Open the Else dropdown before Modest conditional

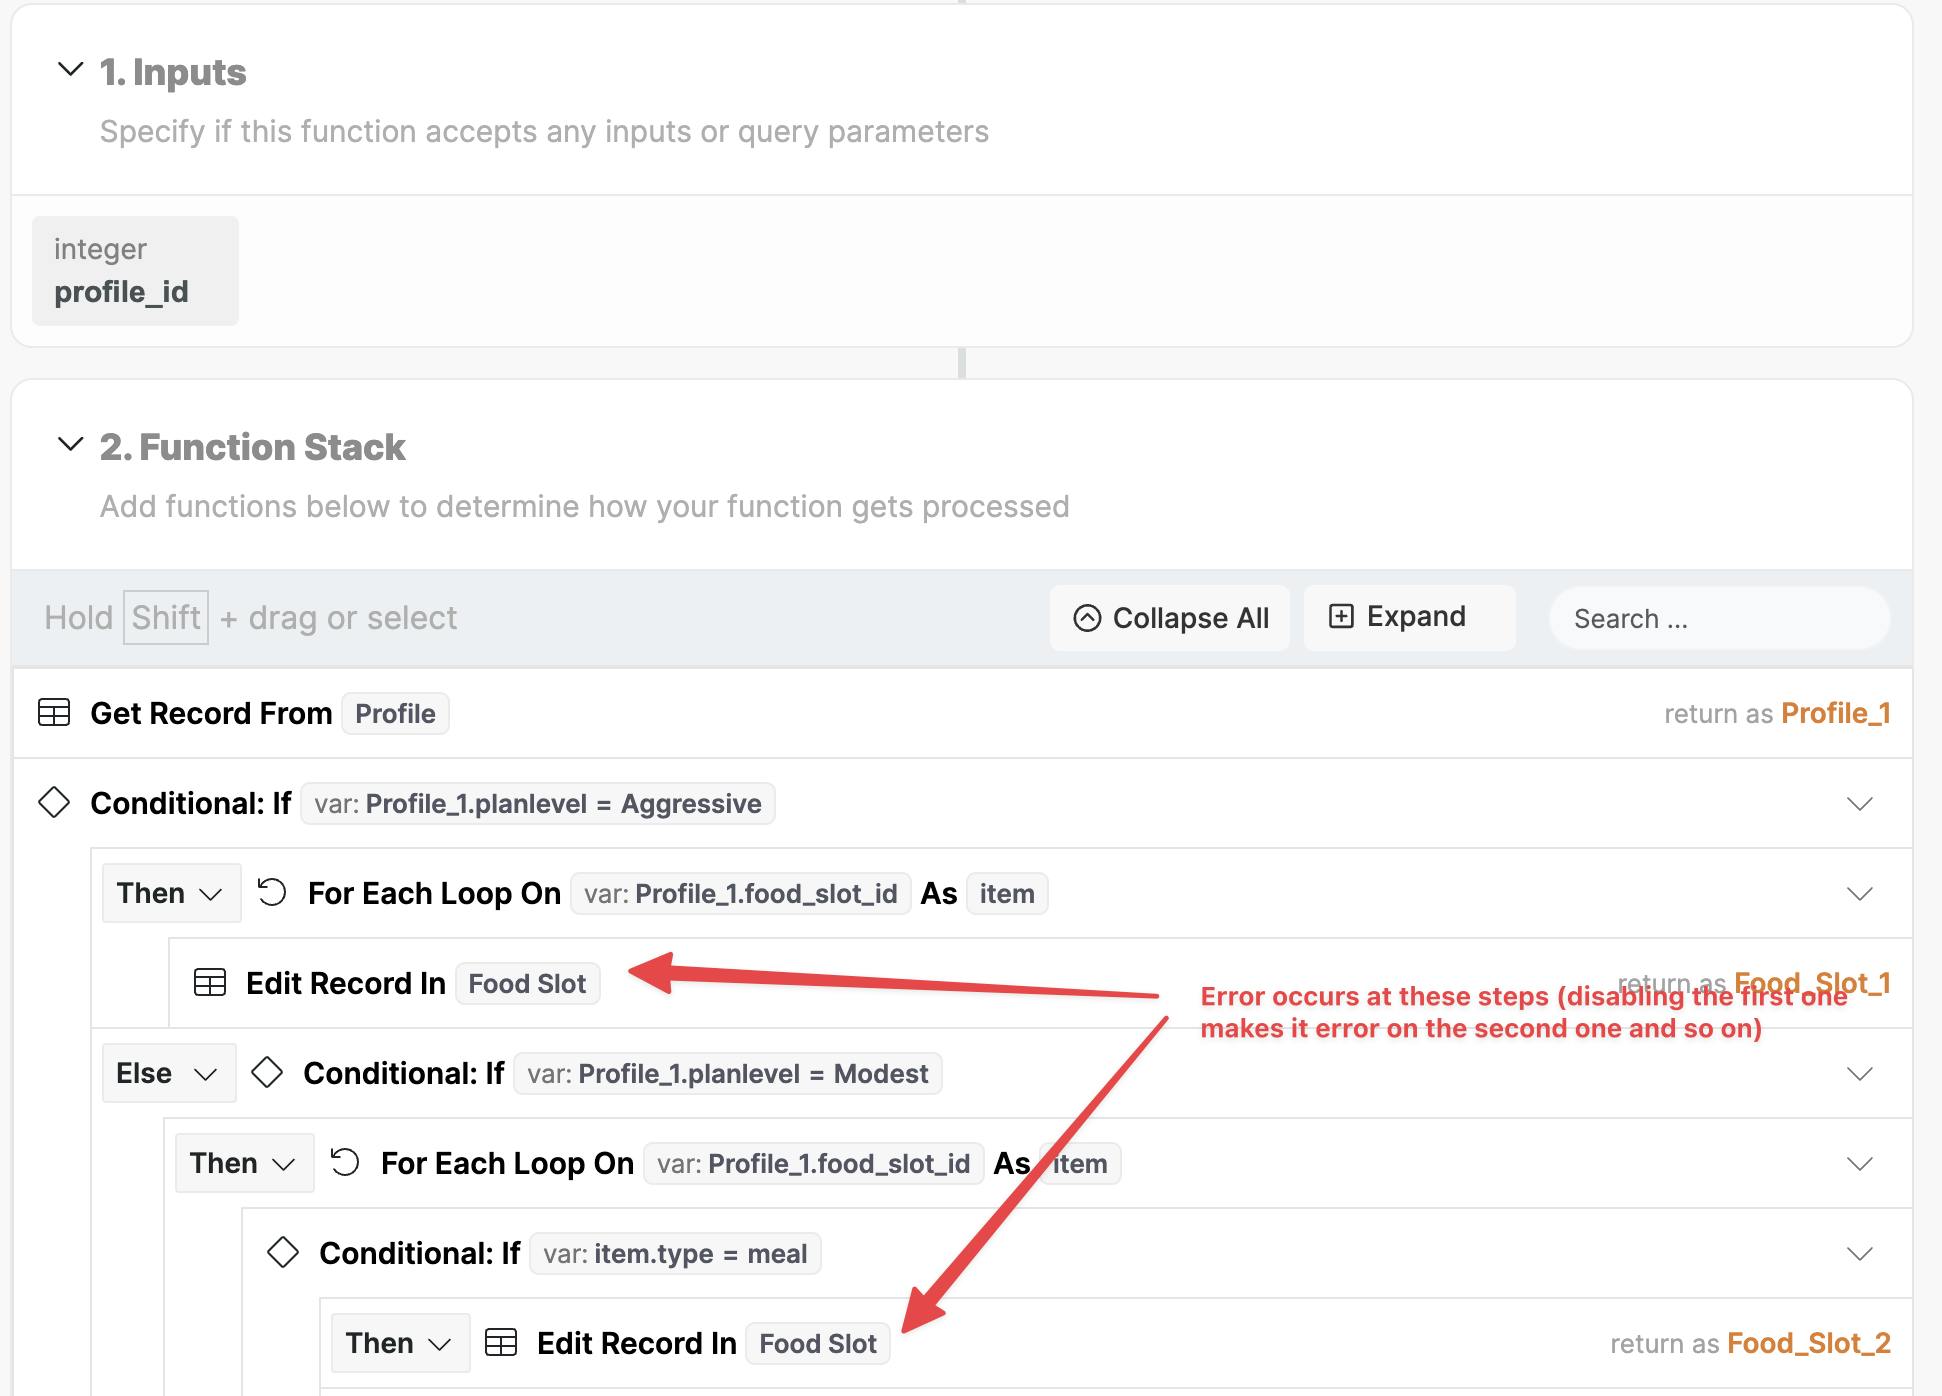click(x=168, y=1073)
